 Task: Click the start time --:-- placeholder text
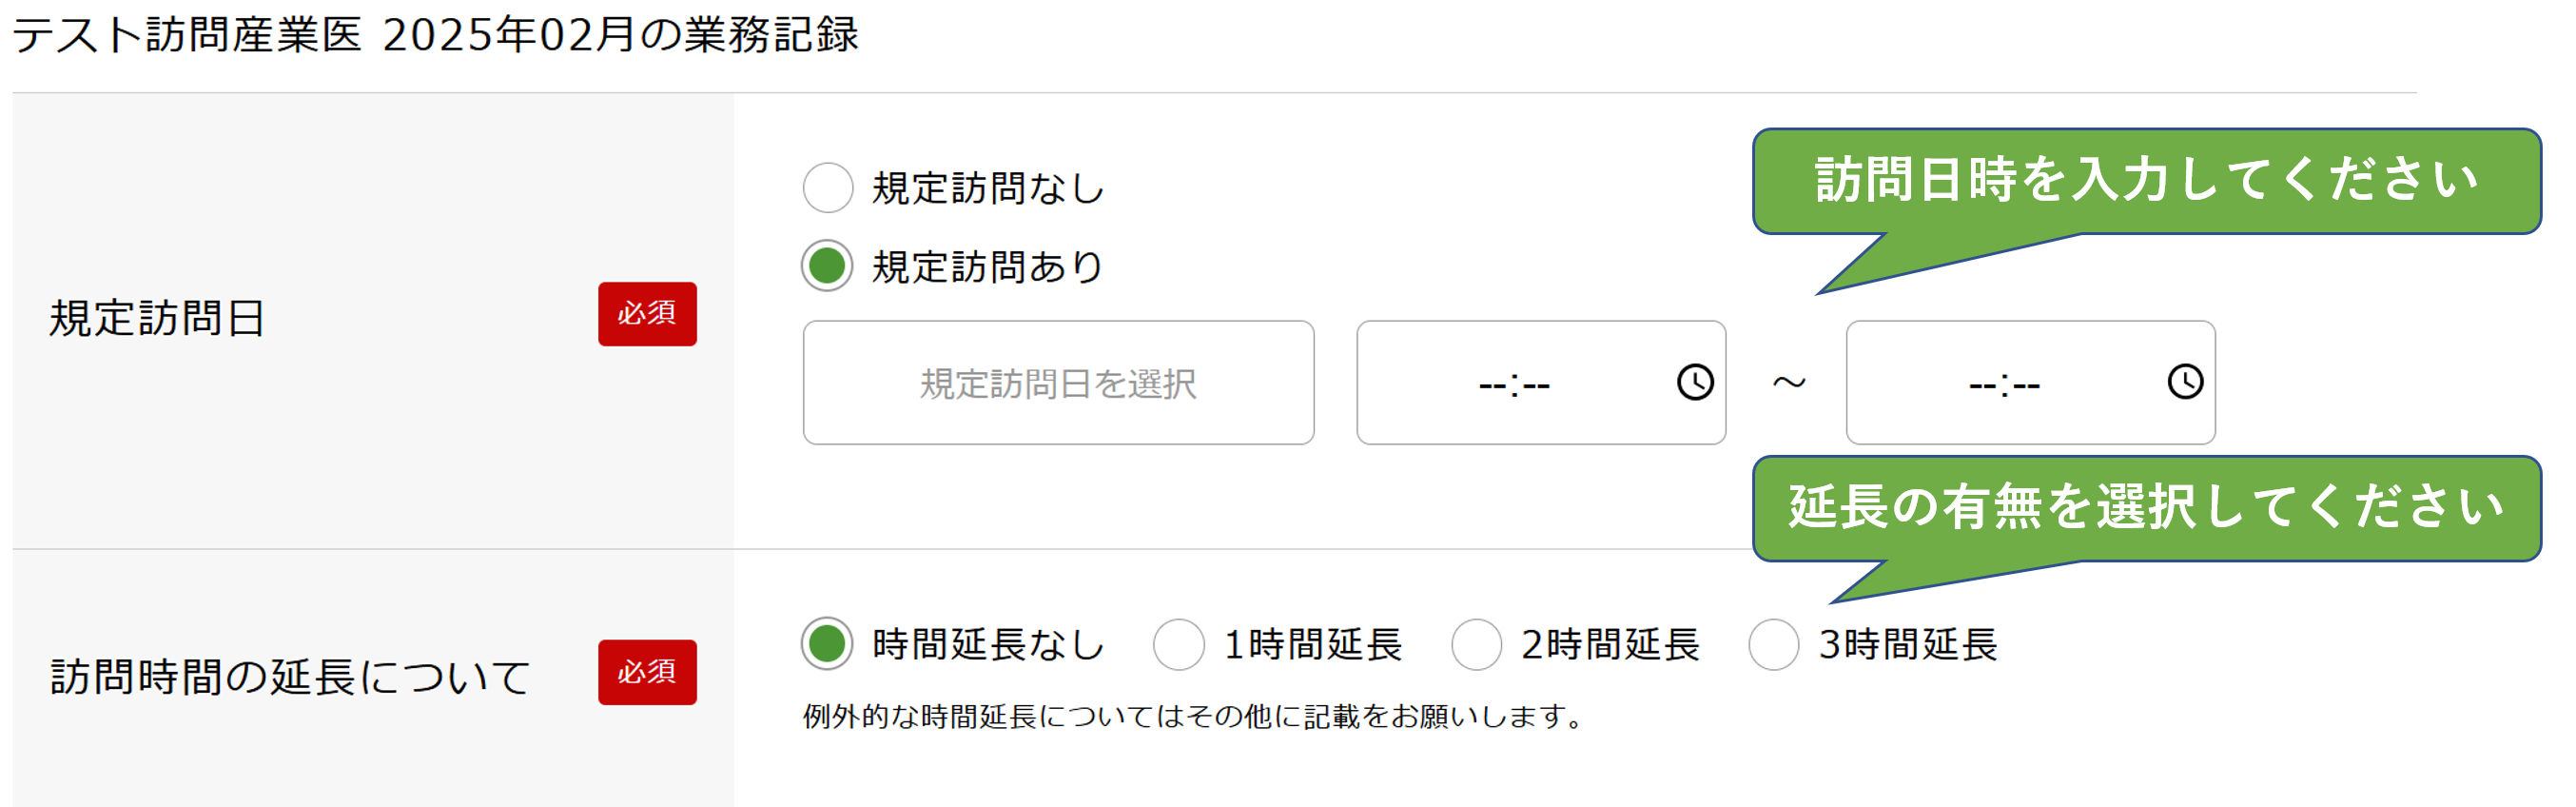[x=1514, y=385]
